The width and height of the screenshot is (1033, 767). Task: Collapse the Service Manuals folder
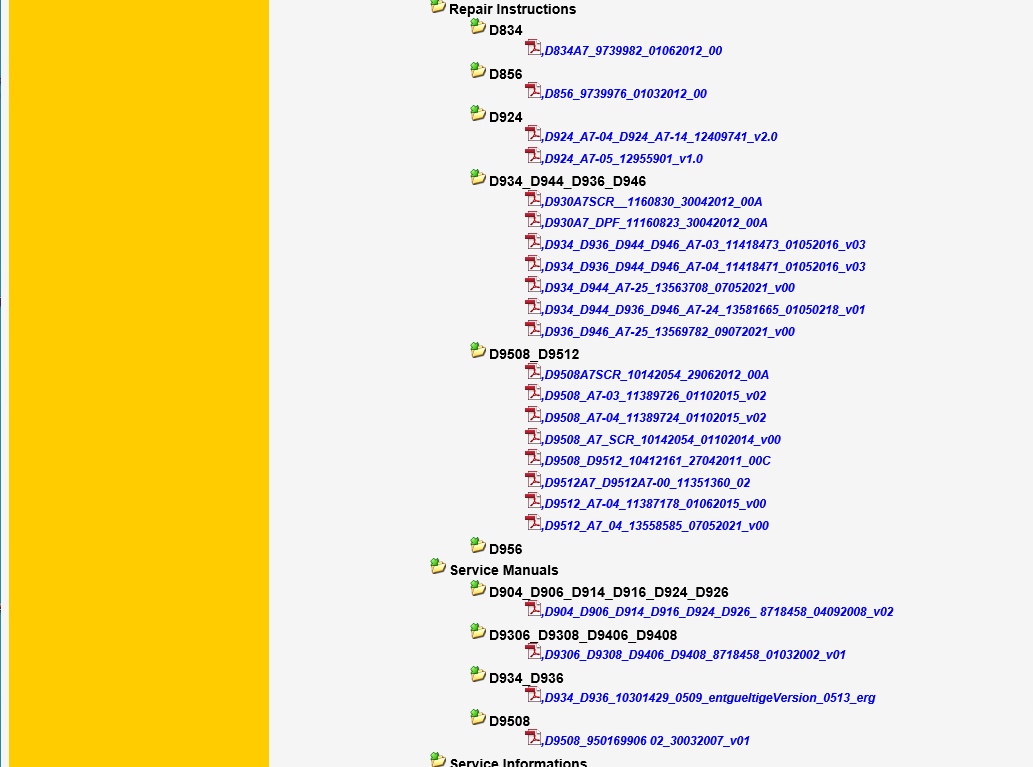pos(438,567)
